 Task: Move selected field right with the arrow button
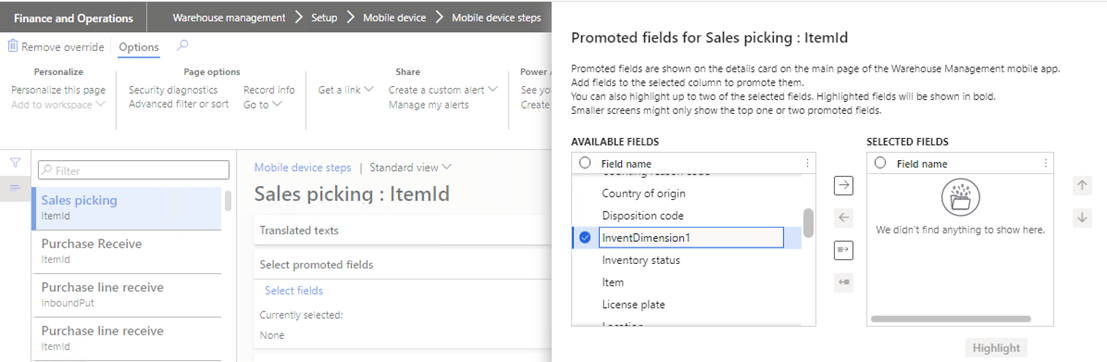[x=844, y=186]
